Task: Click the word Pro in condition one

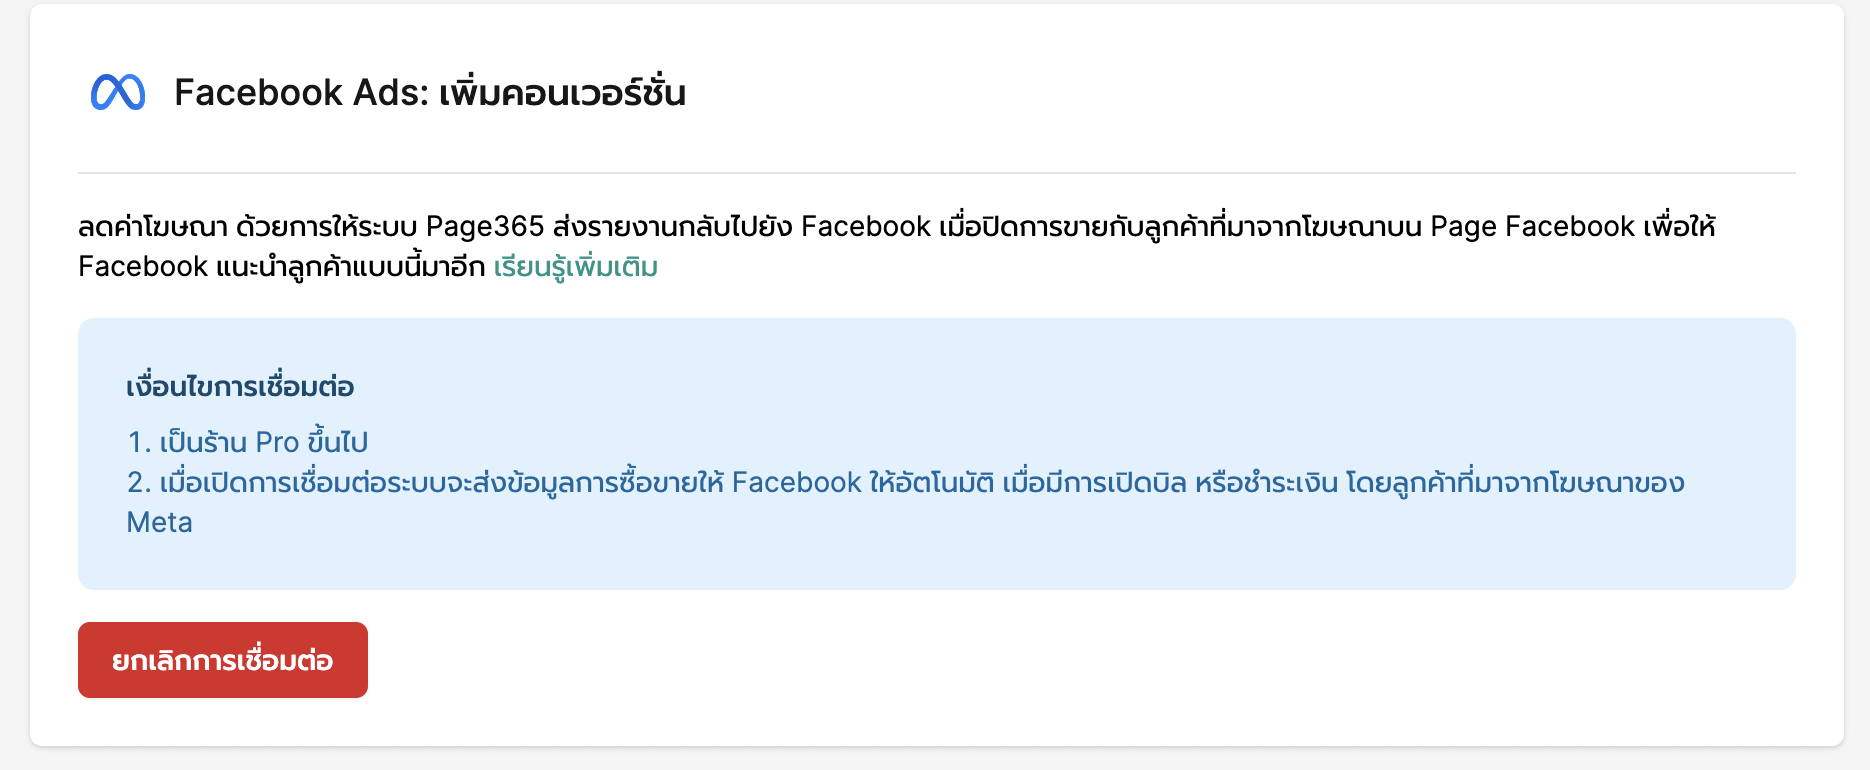Action: (277, 442)
